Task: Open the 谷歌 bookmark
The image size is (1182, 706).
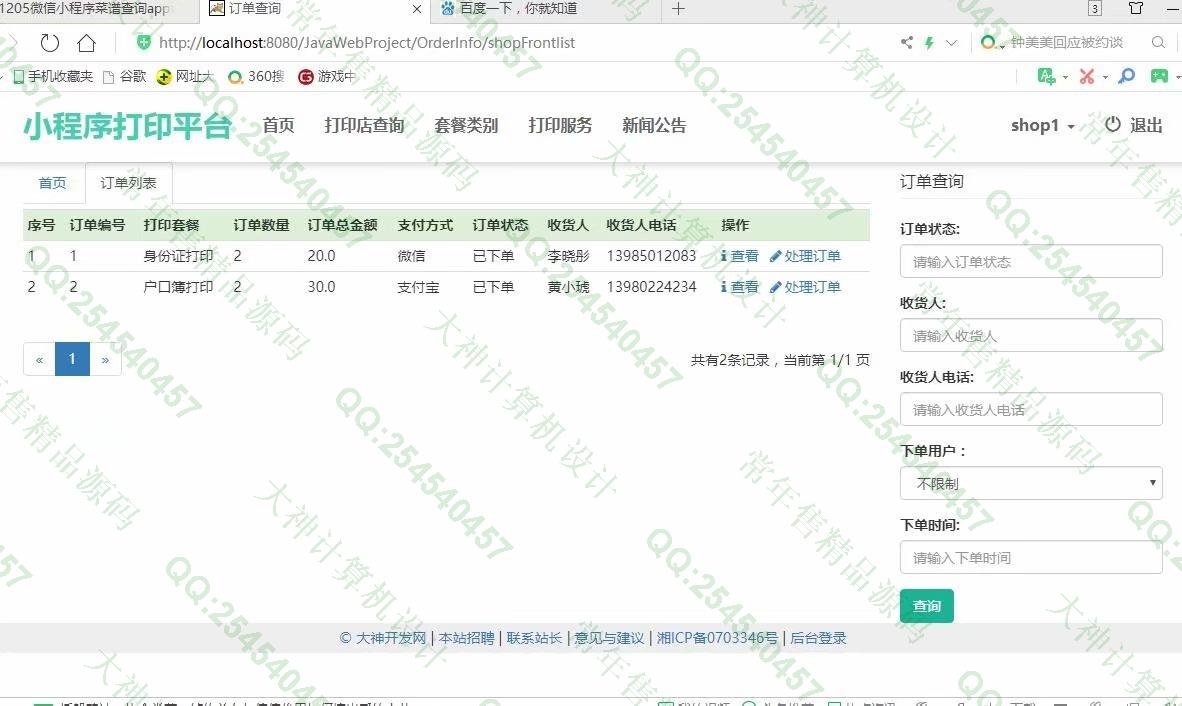Action: (124, 76)
